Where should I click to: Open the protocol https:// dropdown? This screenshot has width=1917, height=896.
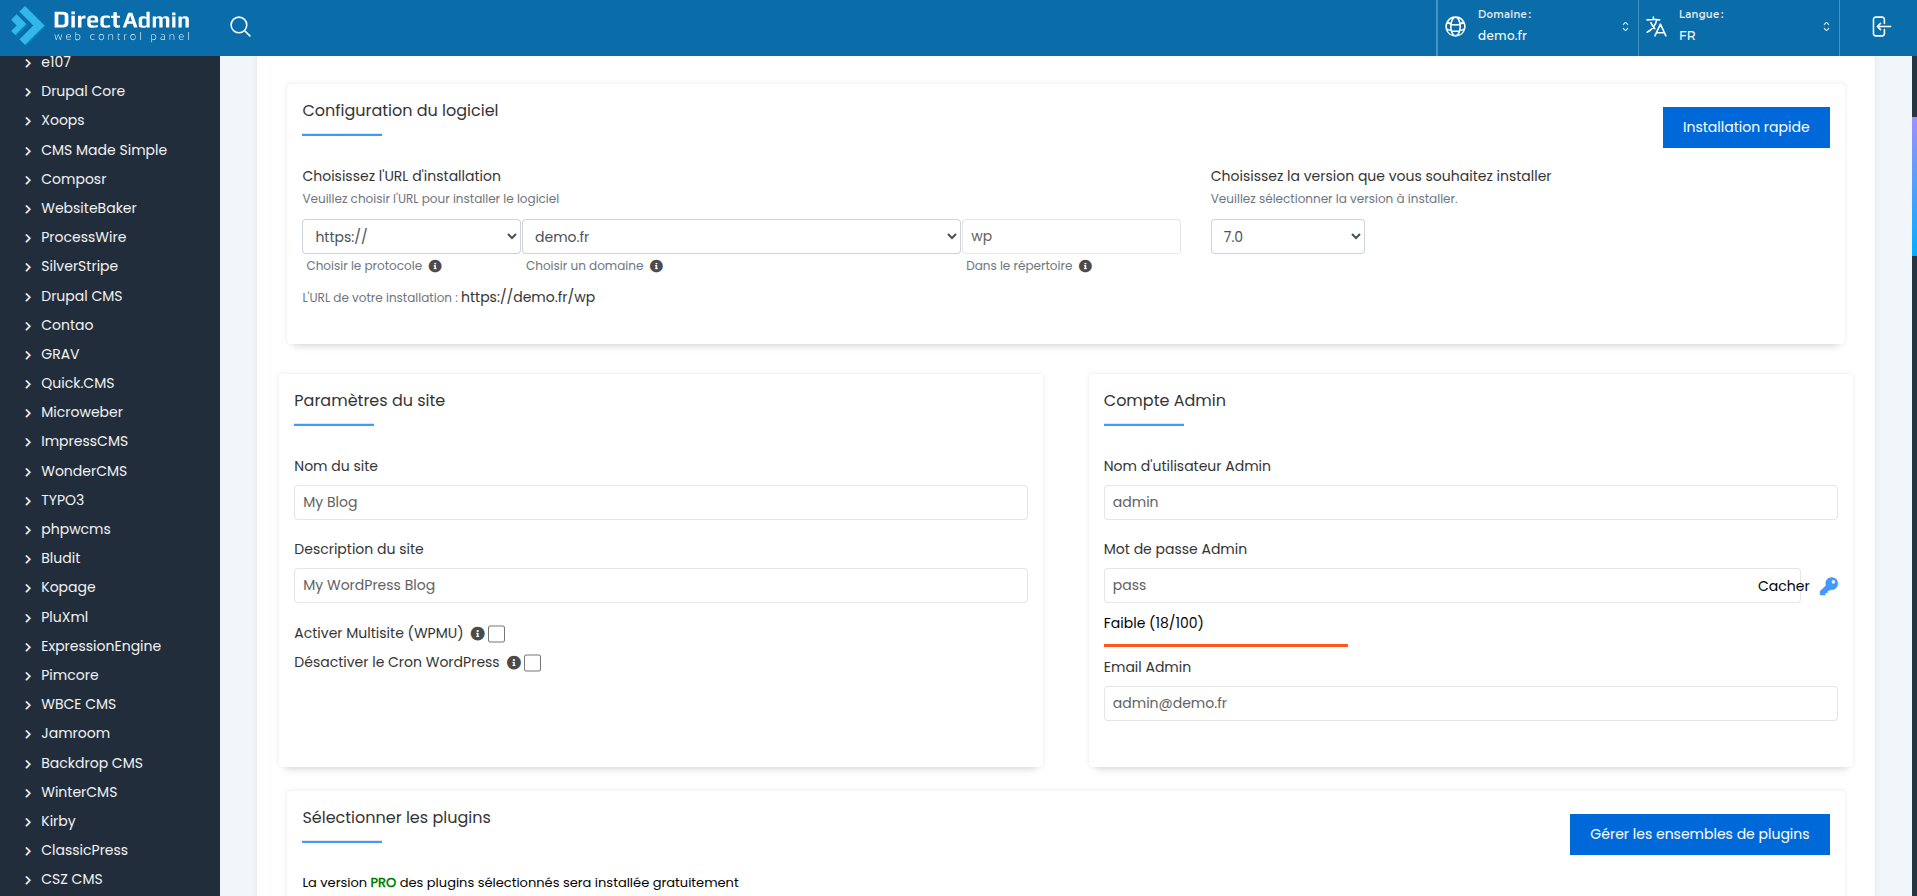[411, 237]
